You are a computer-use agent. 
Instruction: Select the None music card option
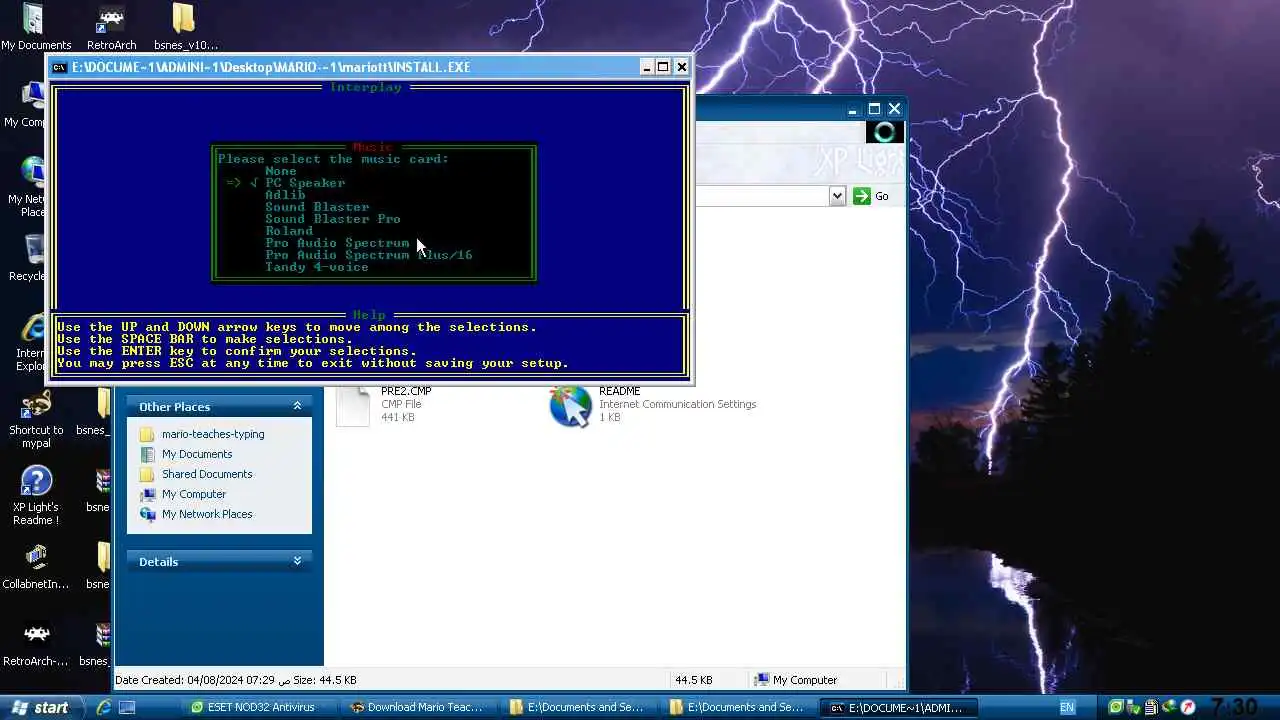[281, 171]
